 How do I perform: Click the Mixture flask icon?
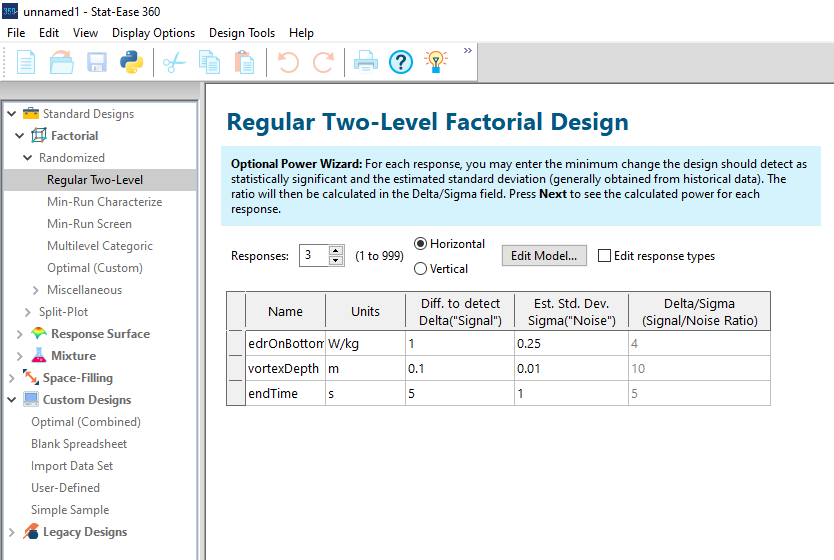(x=39, y=355)
